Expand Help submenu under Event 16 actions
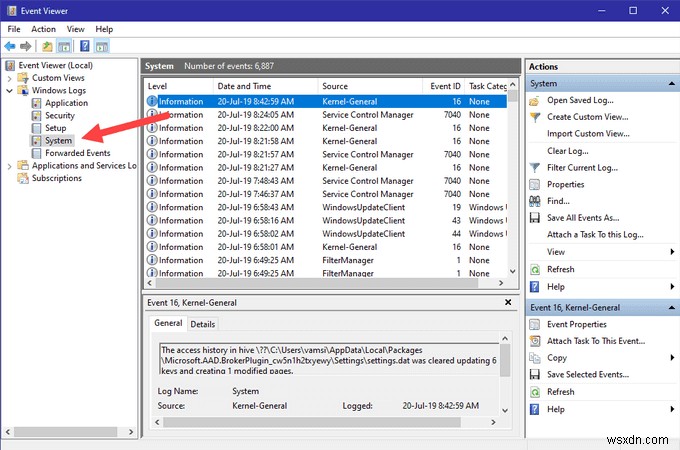This screenshot has width=680, height=450. 672,409
